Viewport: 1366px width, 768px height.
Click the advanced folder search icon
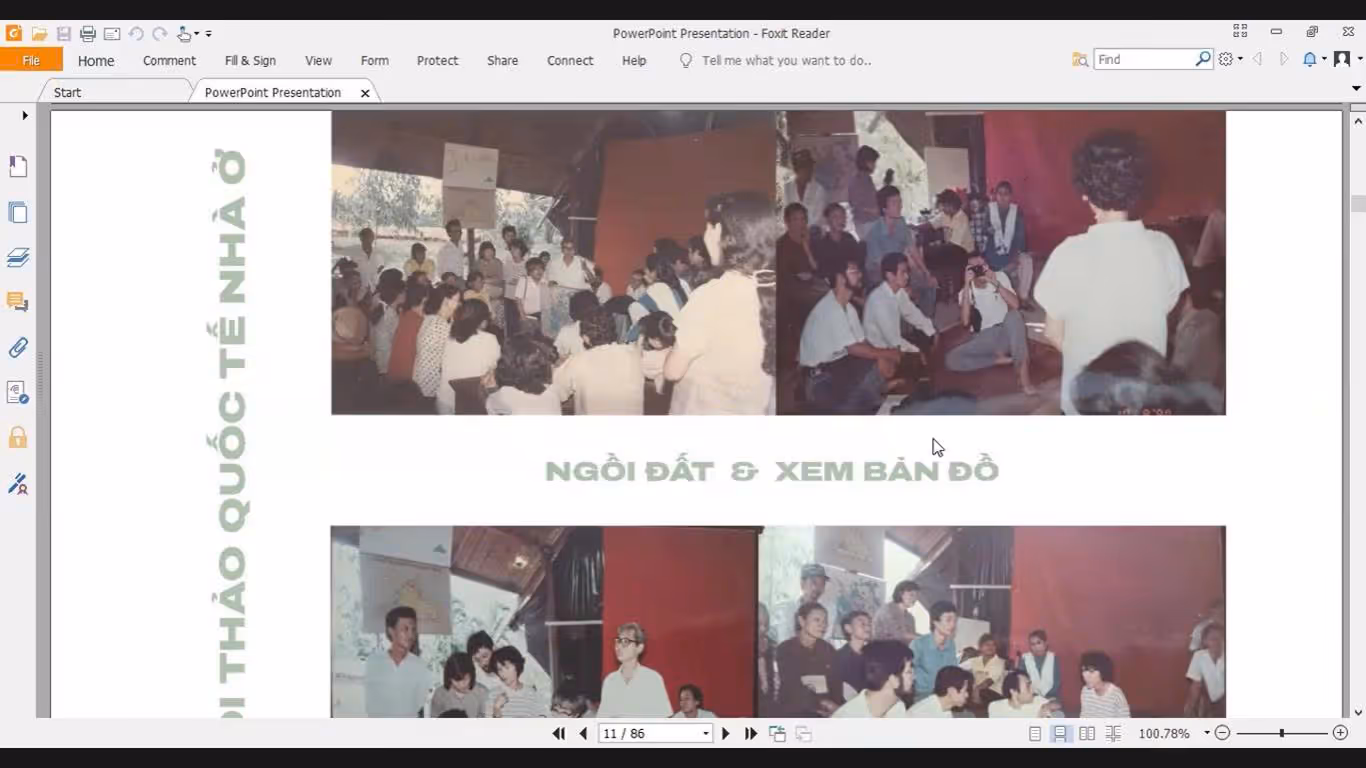(1080, 60)
